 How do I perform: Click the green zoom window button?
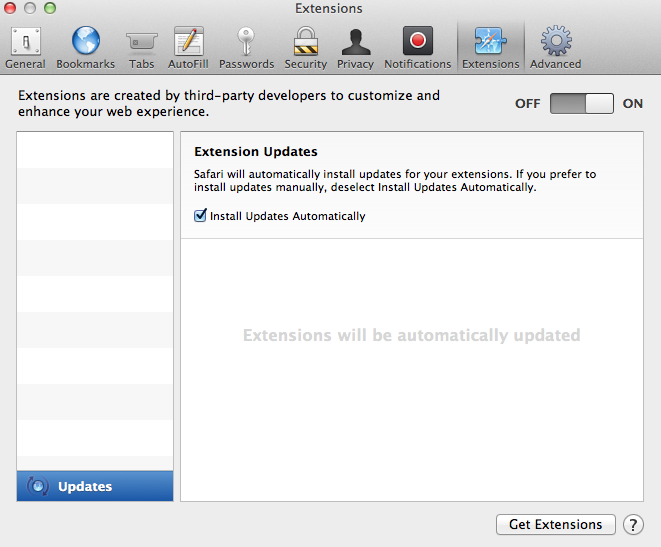pos(50,8)
